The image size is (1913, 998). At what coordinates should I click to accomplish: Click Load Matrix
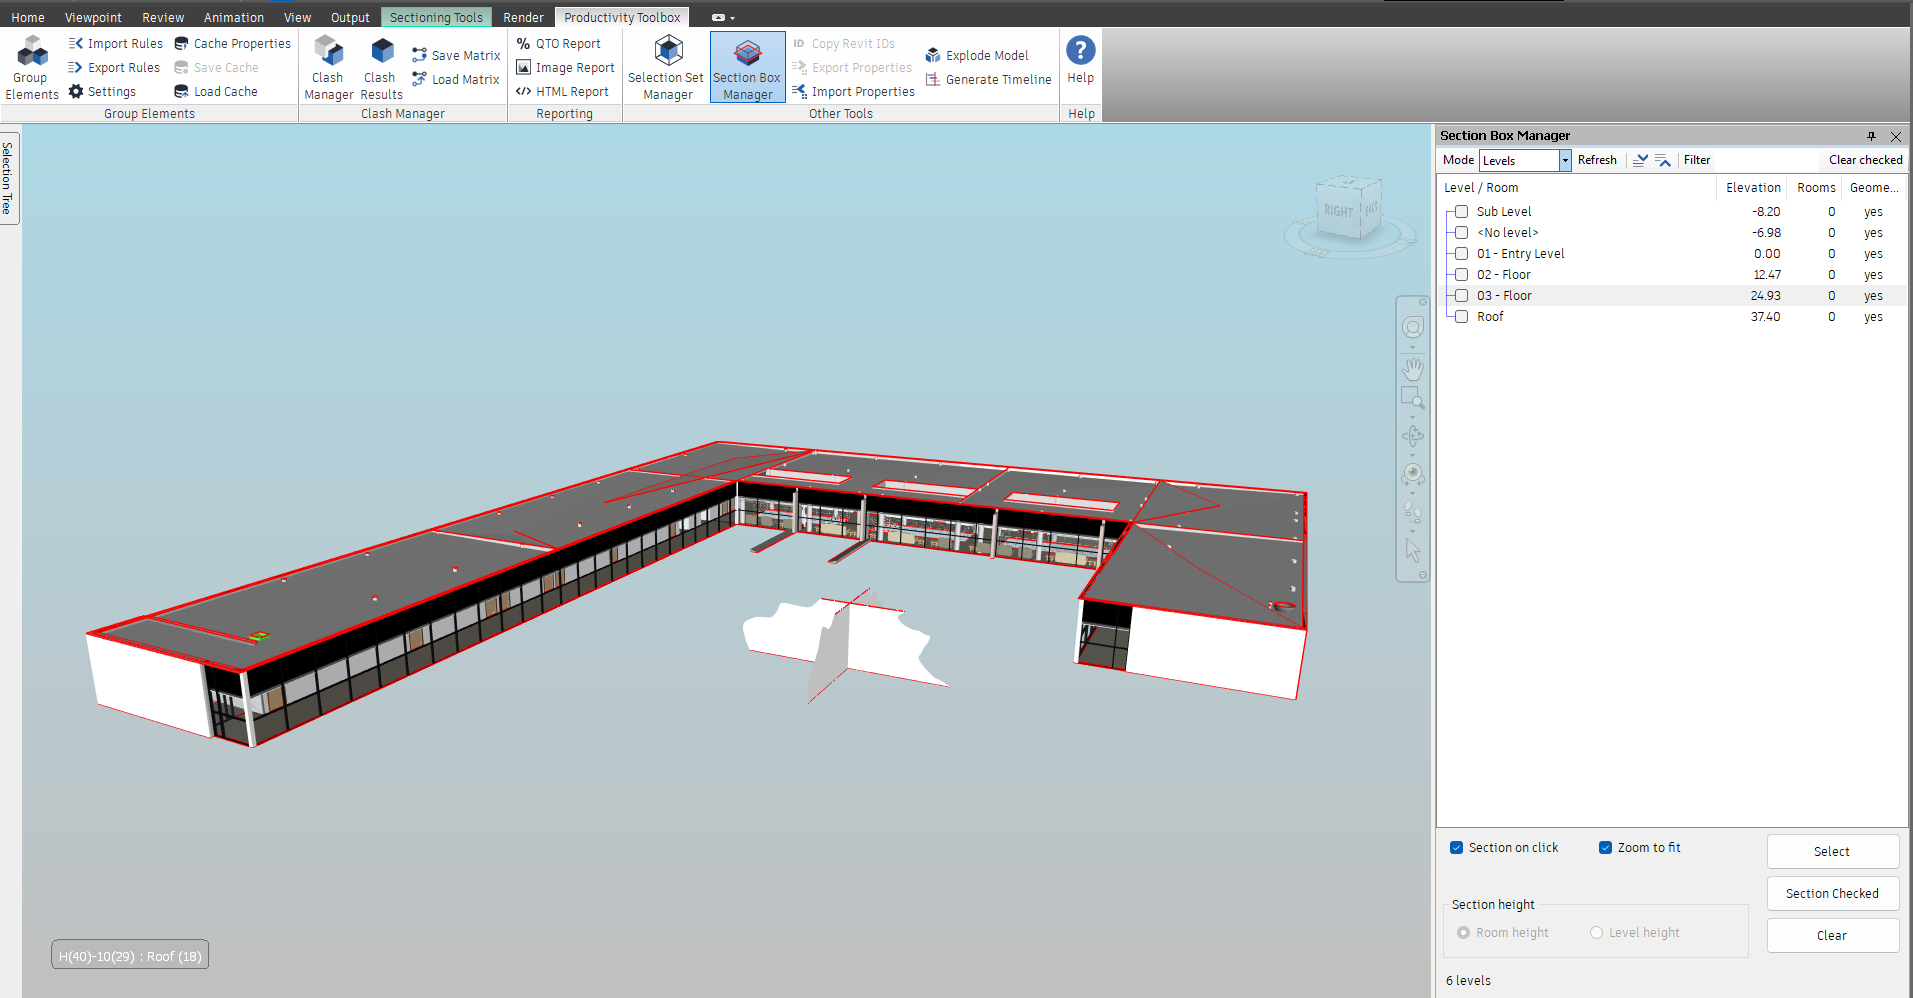(x=456, y=80)
